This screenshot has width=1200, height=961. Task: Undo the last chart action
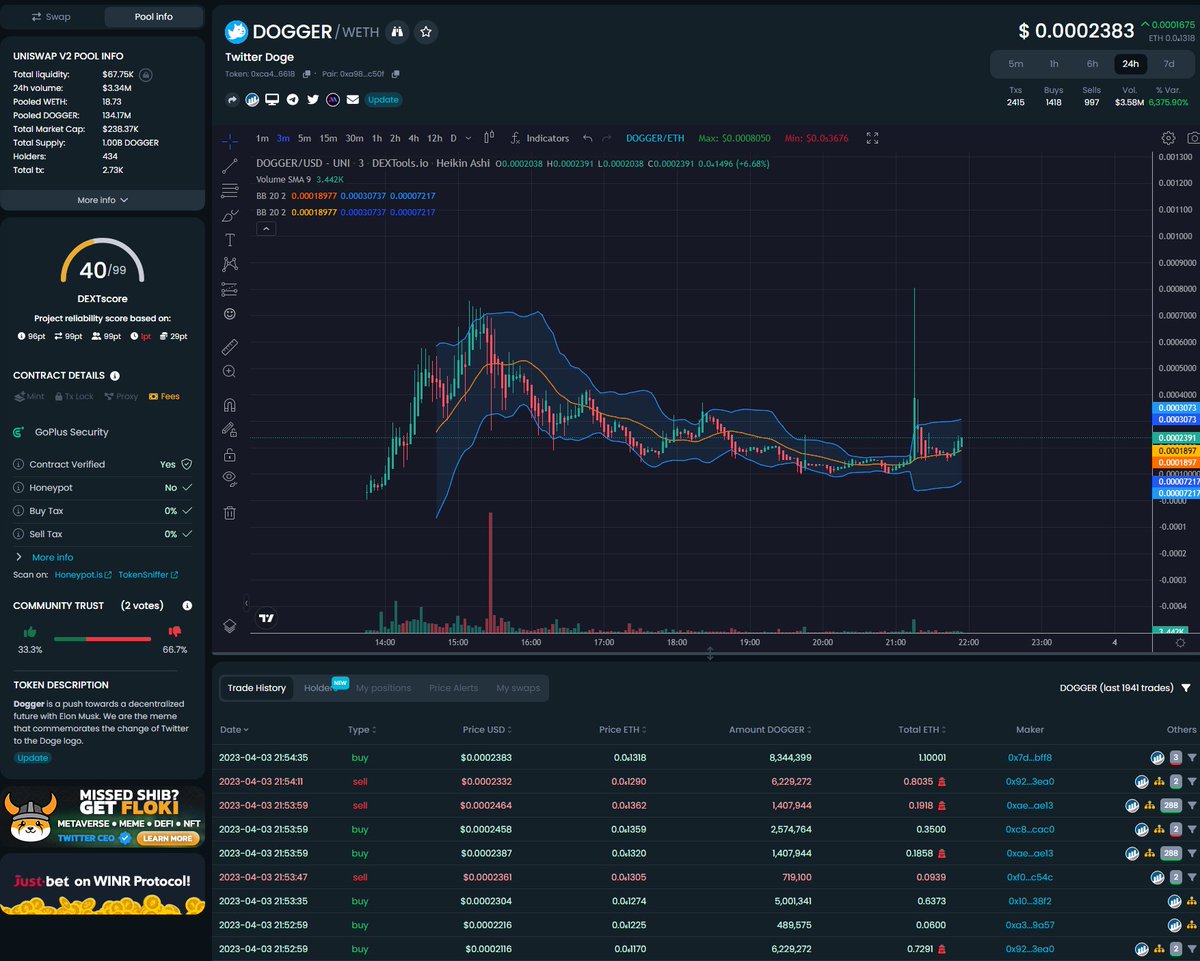click(588, 138)
